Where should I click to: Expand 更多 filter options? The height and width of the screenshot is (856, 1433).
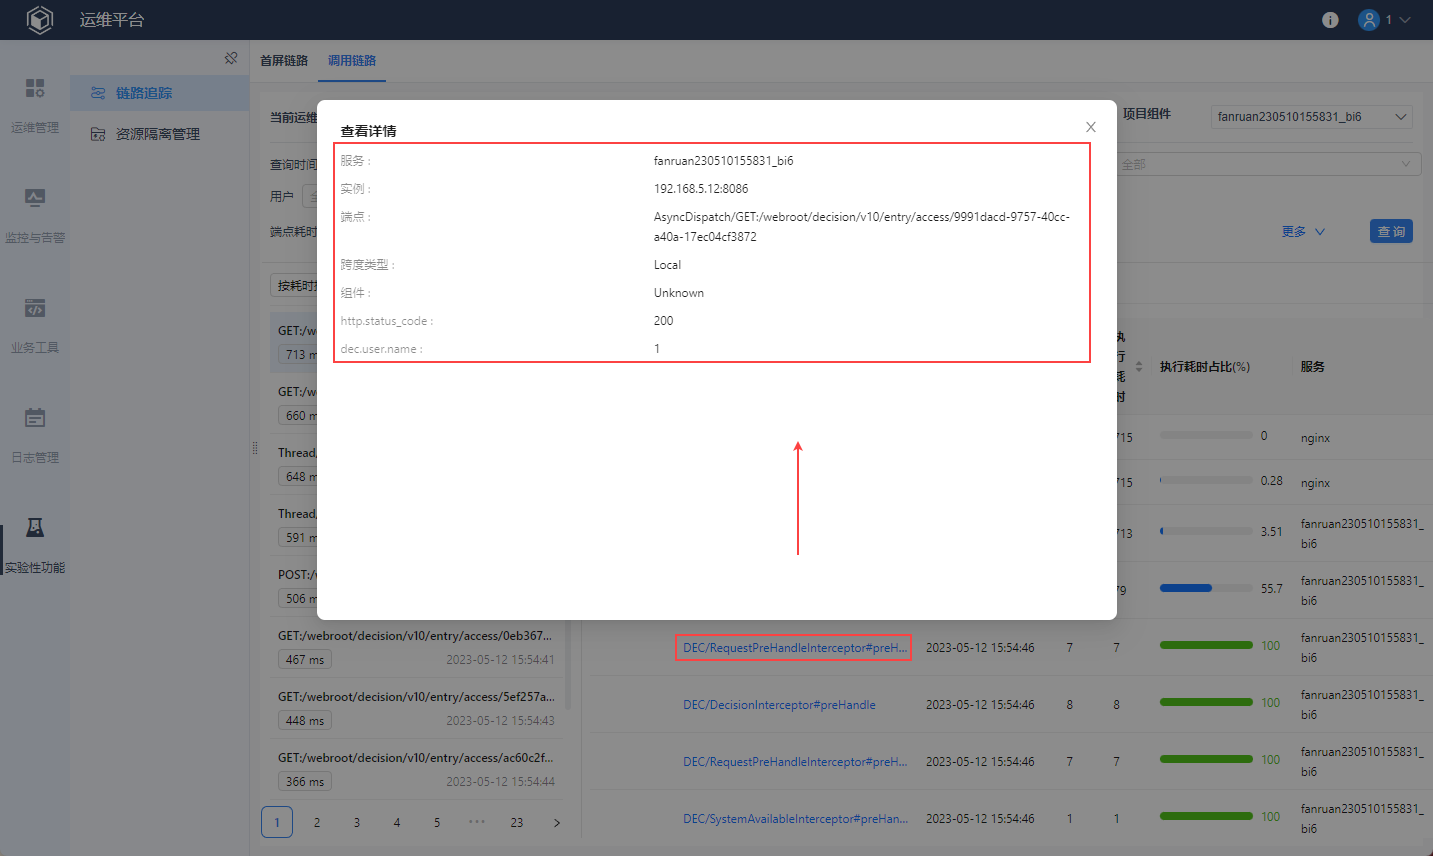click(x=1303, y=232)
